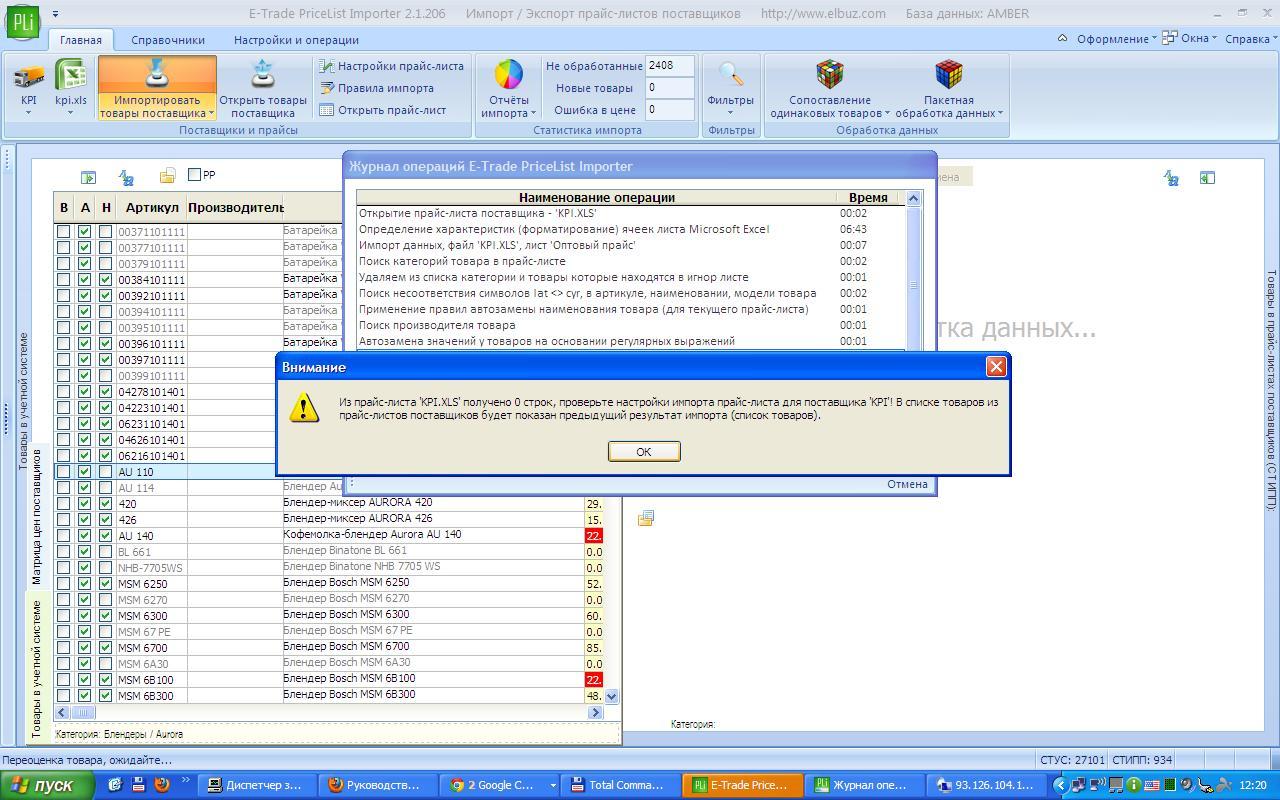Switch to lower Товары в учетной системе tab
The height and width of the screenshot is (800, 1280).
[x=37, y=668]
